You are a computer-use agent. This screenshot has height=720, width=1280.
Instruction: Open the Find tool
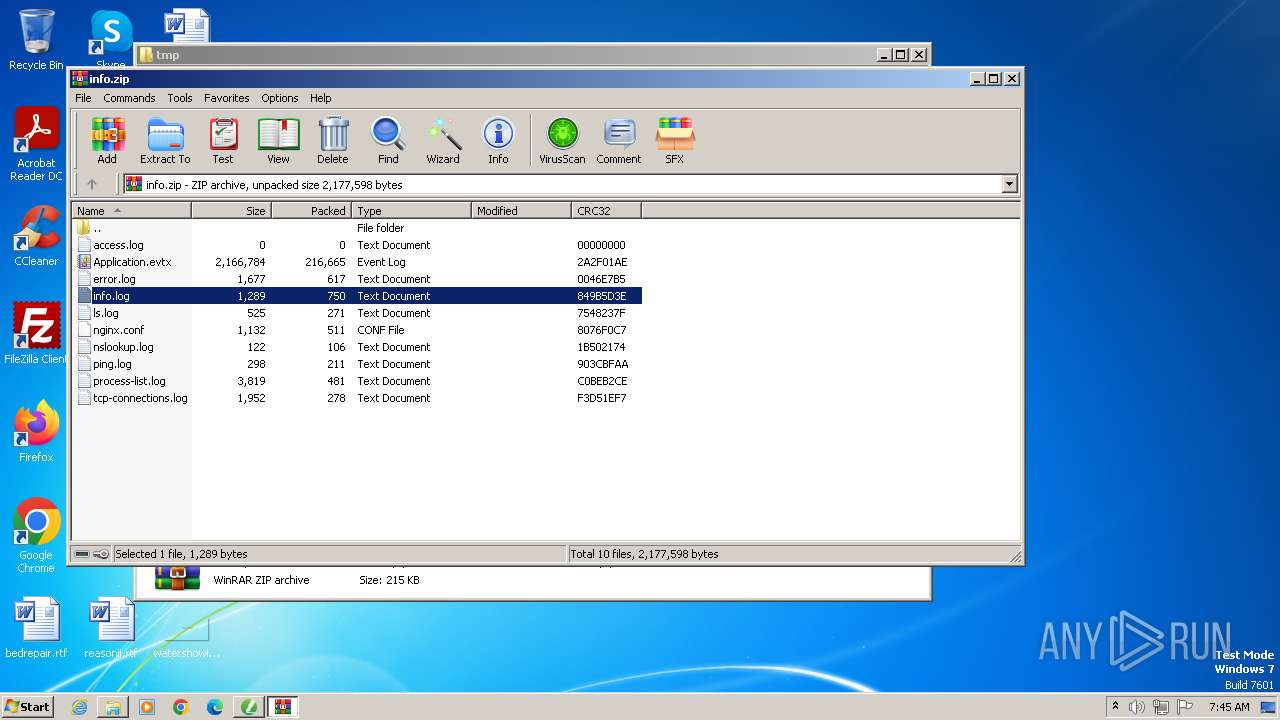[388, 141]
